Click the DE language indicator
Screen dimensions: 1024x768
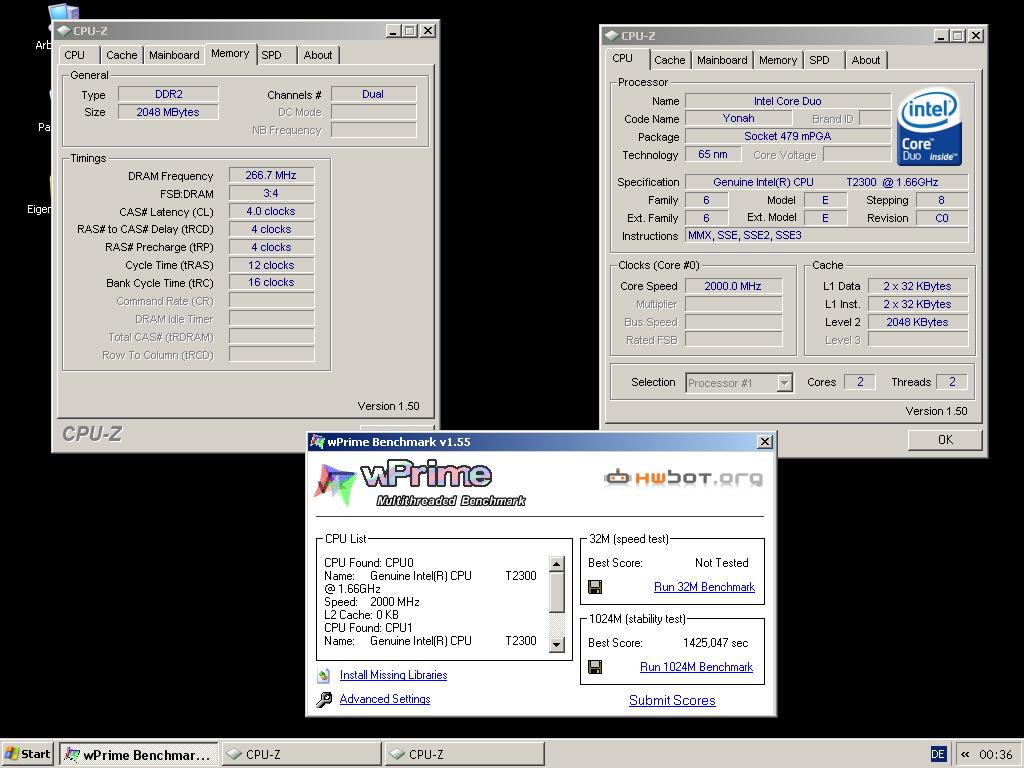(938, 754)
